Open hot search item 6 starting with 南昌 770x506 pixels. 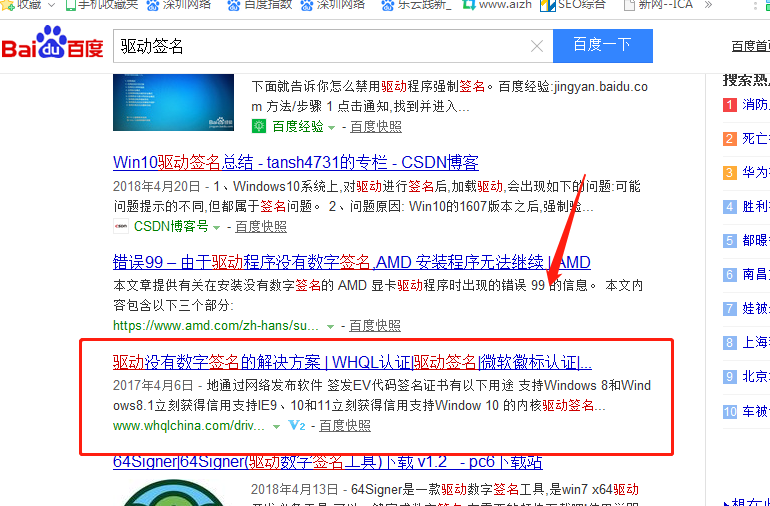click(x=755, y=274)
